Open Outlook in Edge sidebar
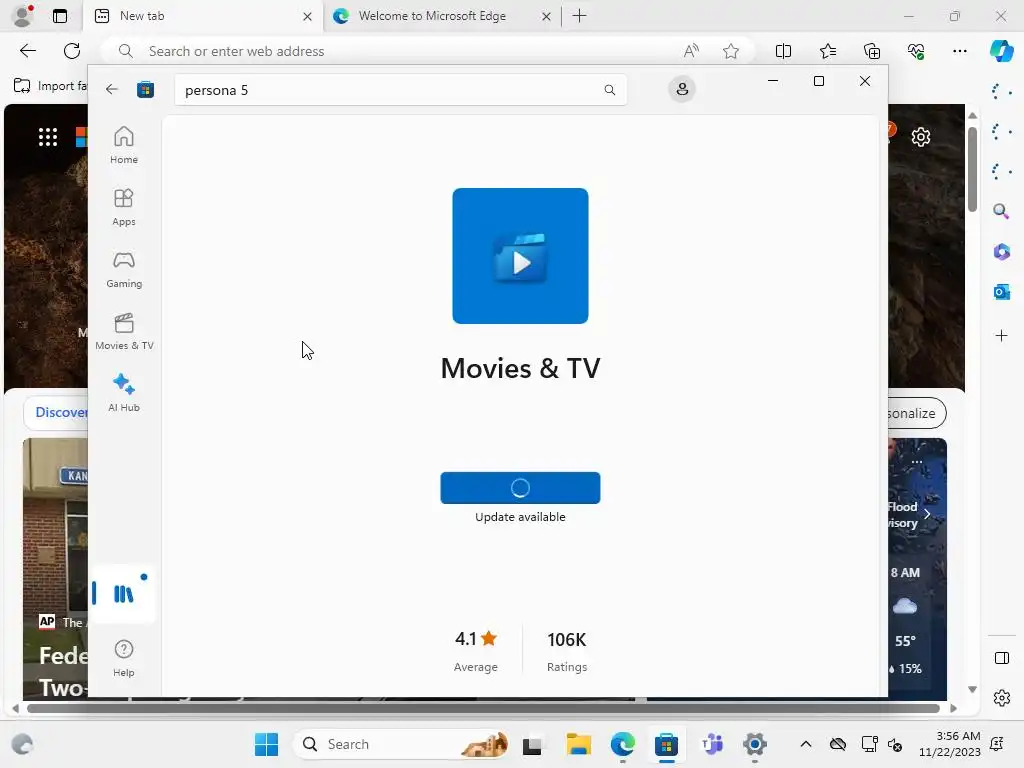1024x768 pixels. click(x=1001, y=292)
